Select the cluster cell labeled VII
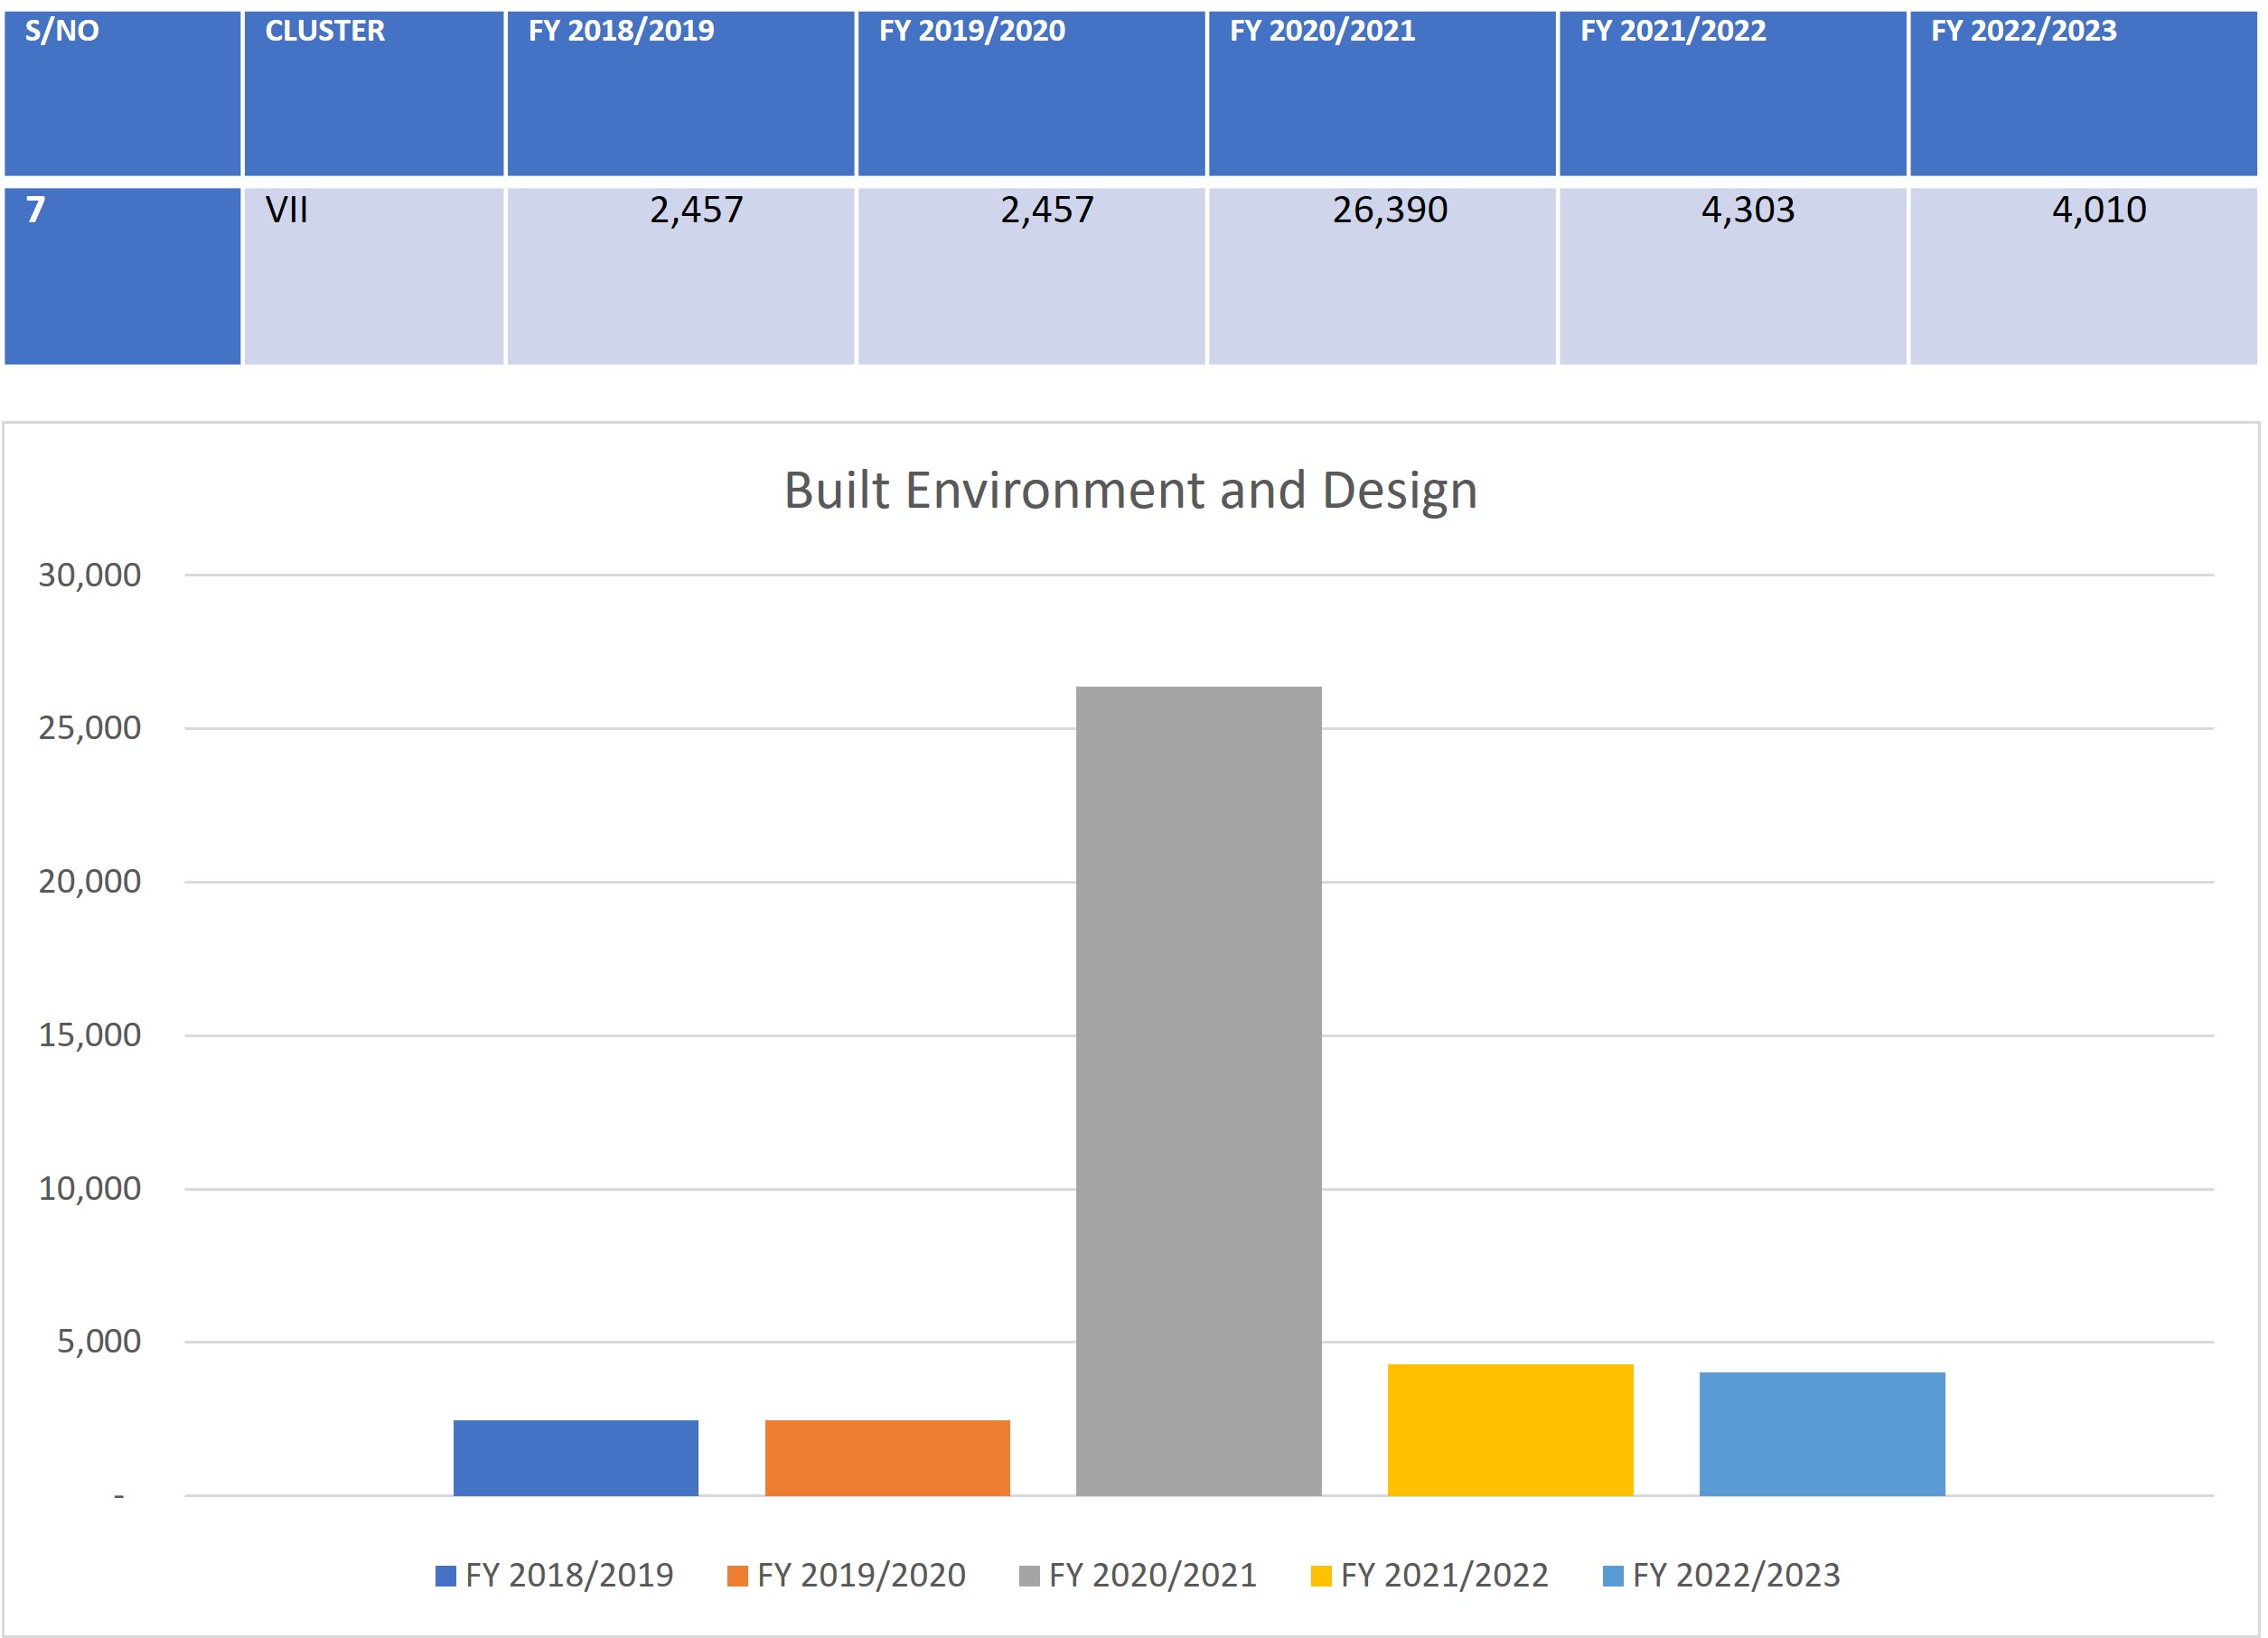The image size is (2268, 1638). tap(373, 275)
